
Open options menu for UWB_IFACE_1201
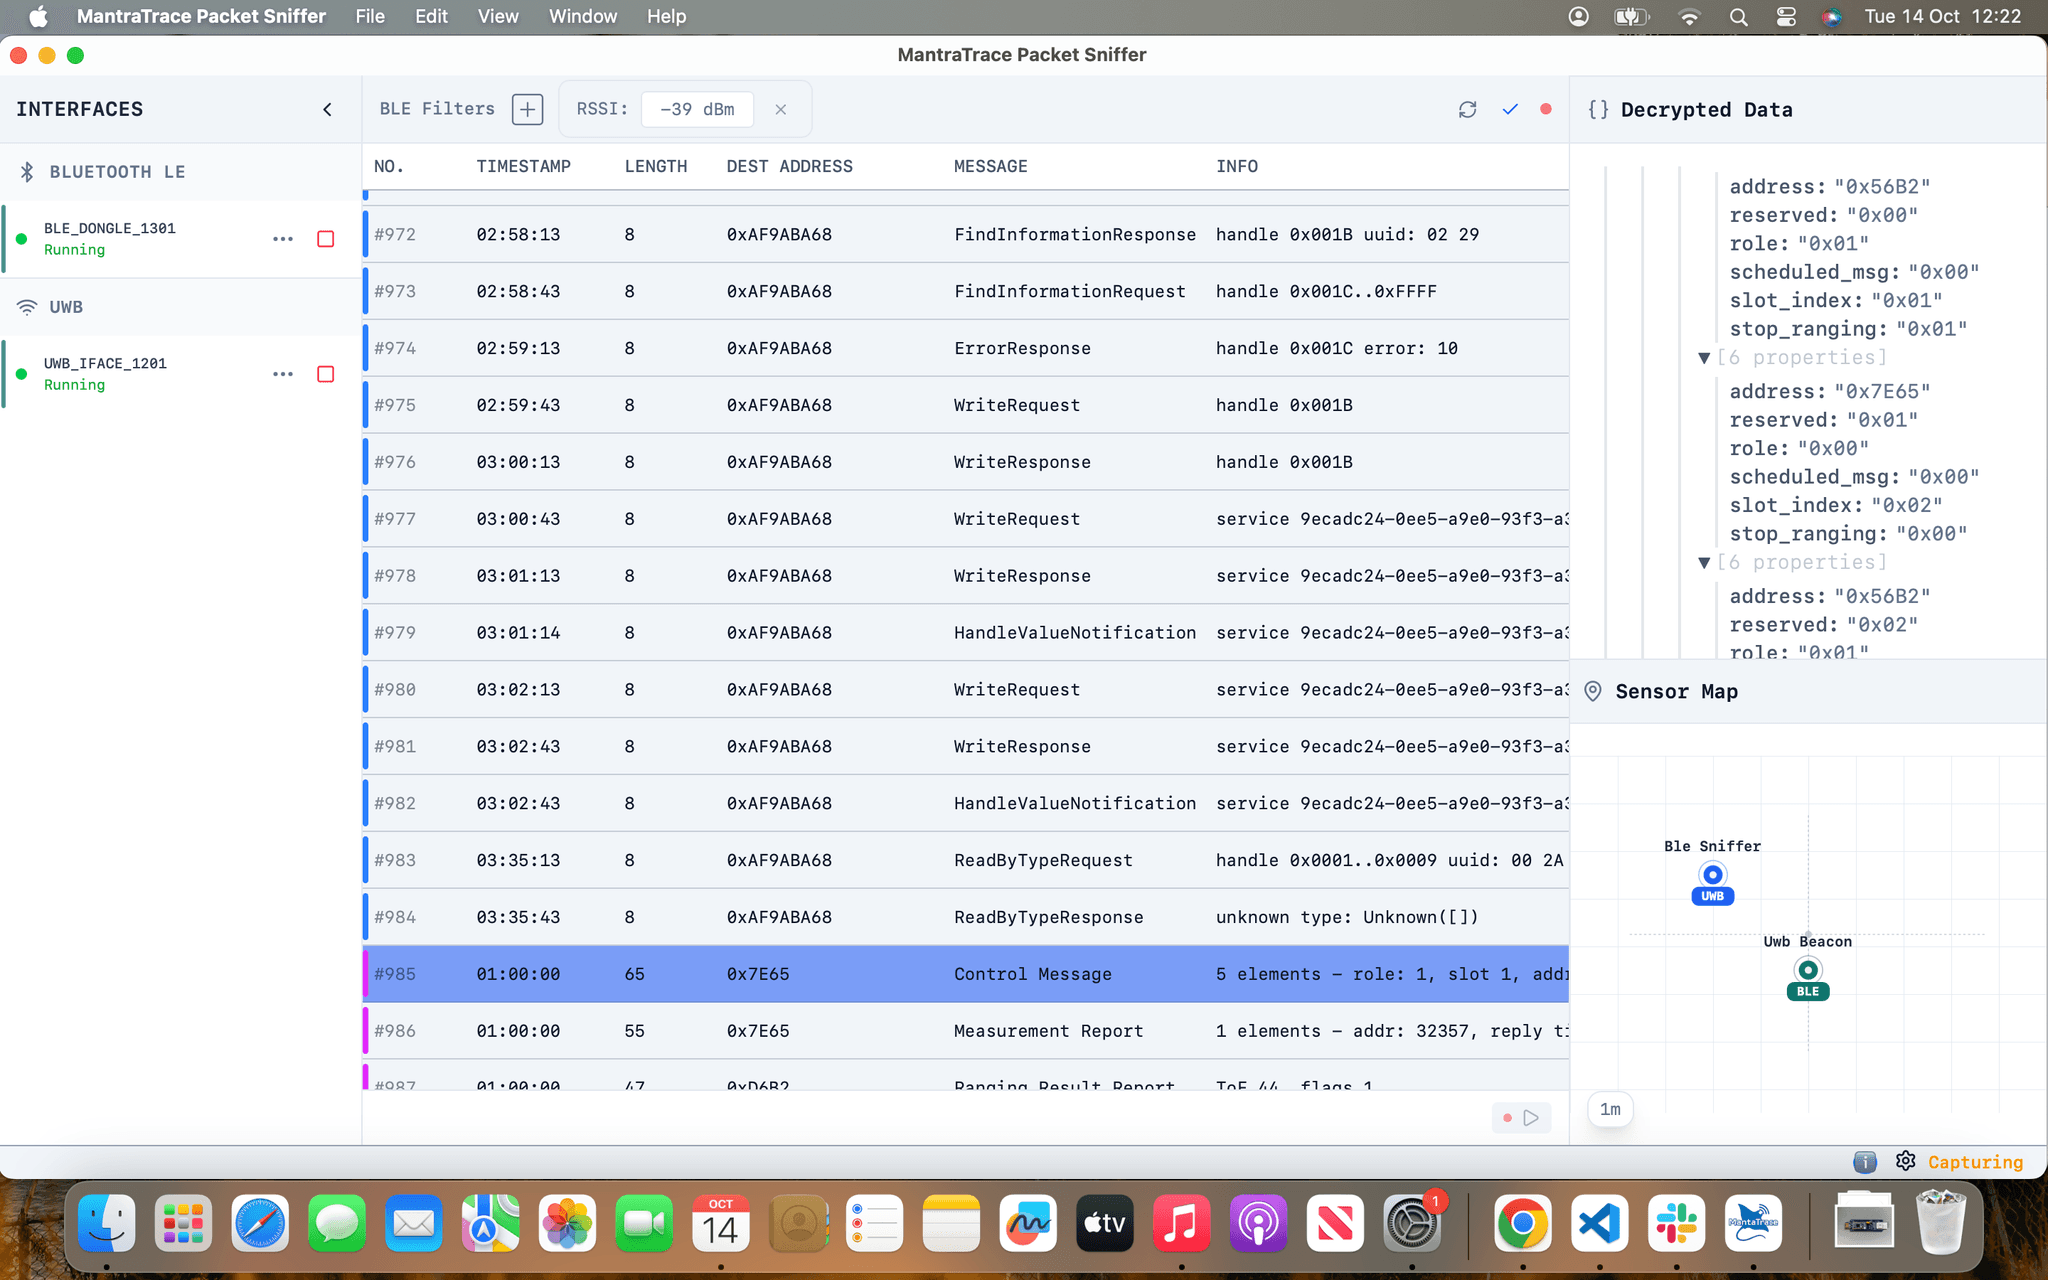pos(283,374)
